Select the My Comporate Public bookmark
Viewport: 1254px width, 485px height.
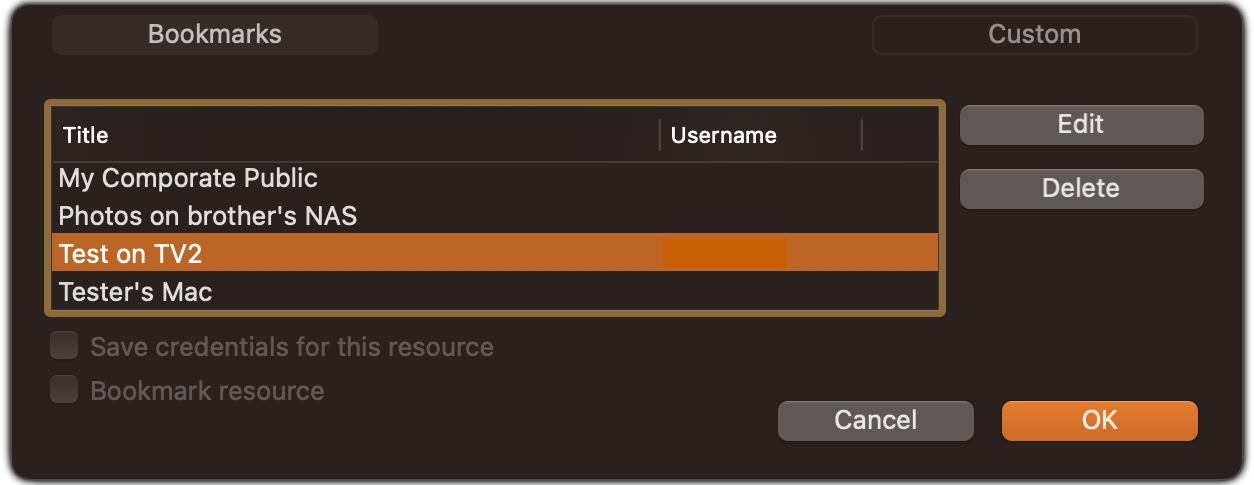pos(188,178)
